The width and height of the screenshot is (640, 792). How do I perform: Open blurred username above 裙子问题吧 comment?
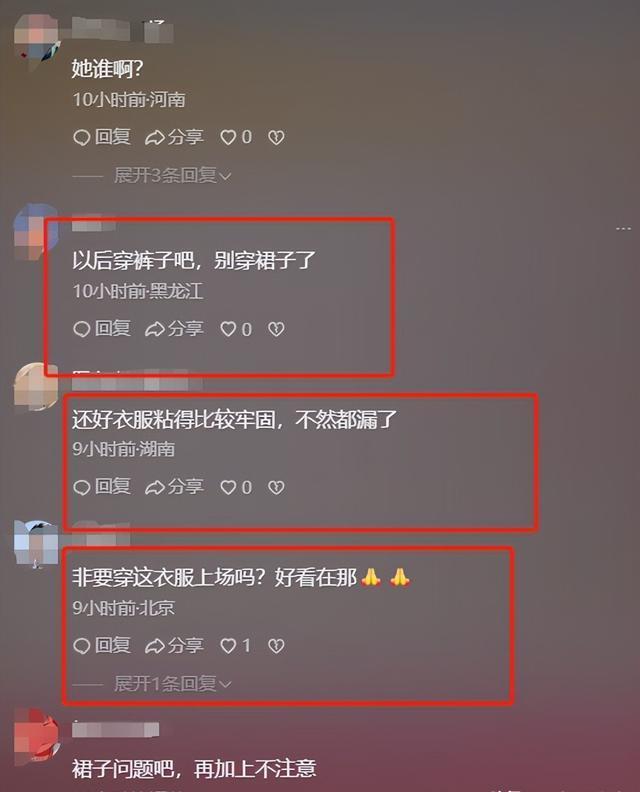click(116, 729)
